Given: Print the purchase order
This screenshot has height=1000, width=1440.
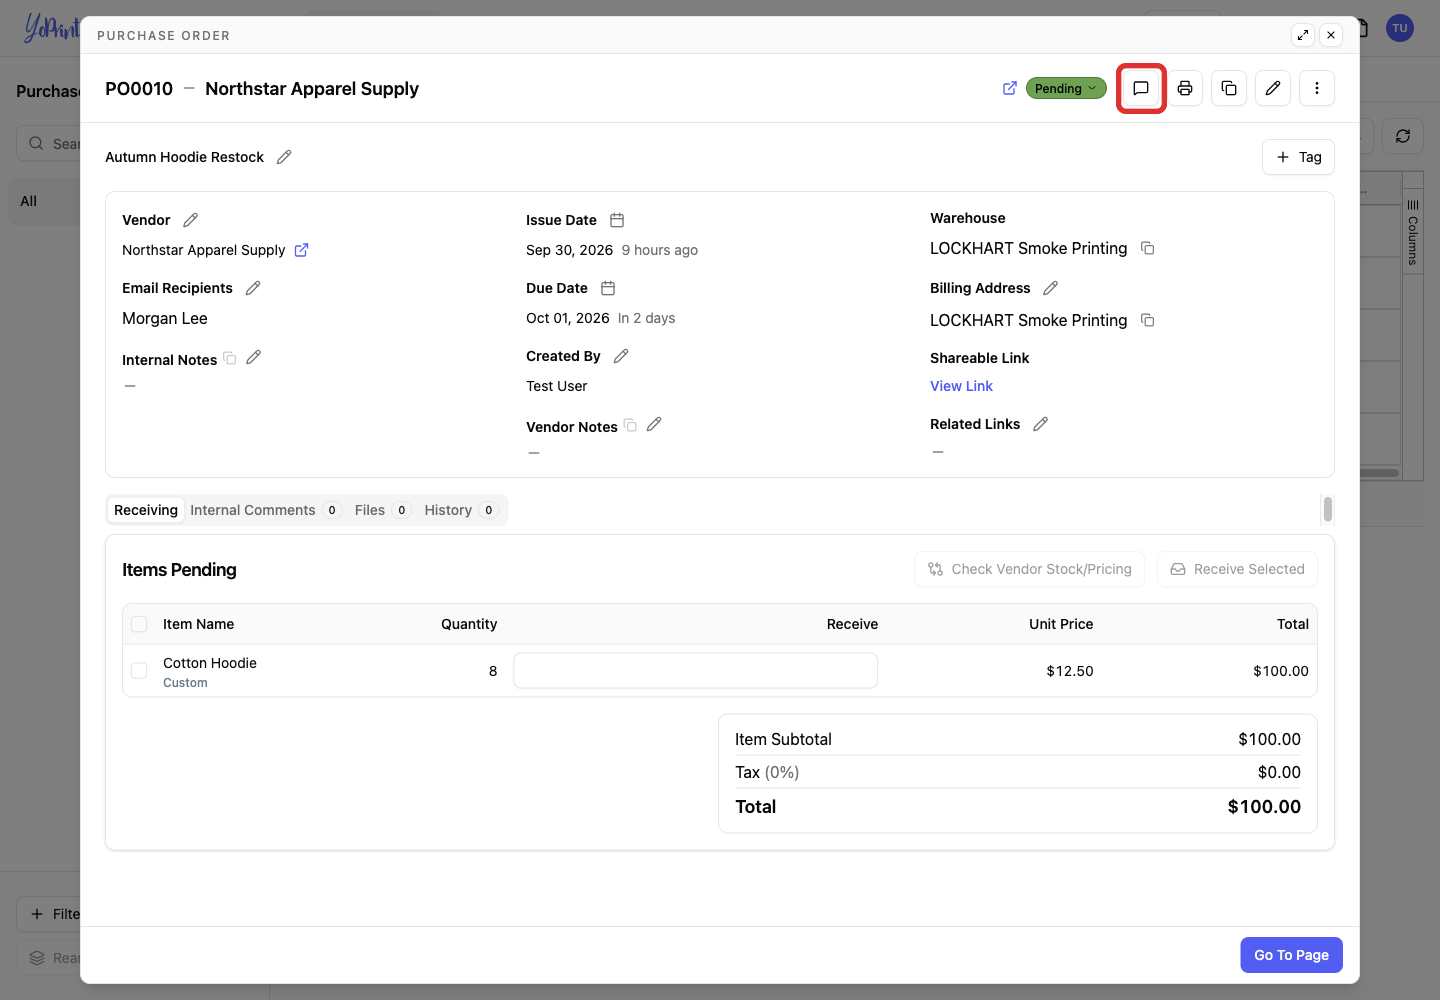Looking at the screenshot, I should (1185, 88).
